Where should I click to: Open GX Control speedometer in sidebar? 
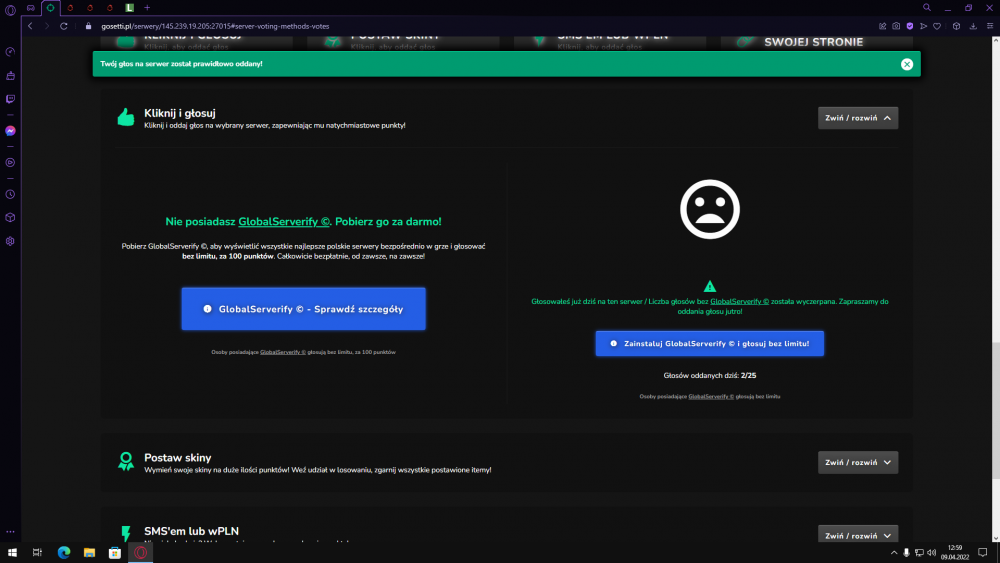click(x=10, y=52)
